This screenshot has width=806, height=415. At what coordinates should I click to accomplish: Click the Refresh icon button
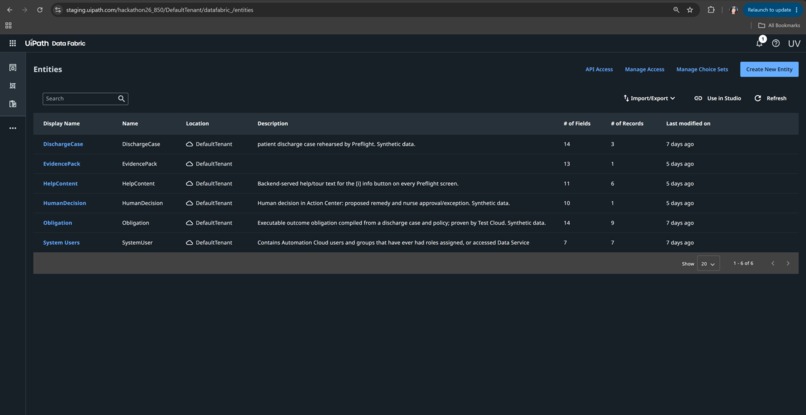point(757,98)
